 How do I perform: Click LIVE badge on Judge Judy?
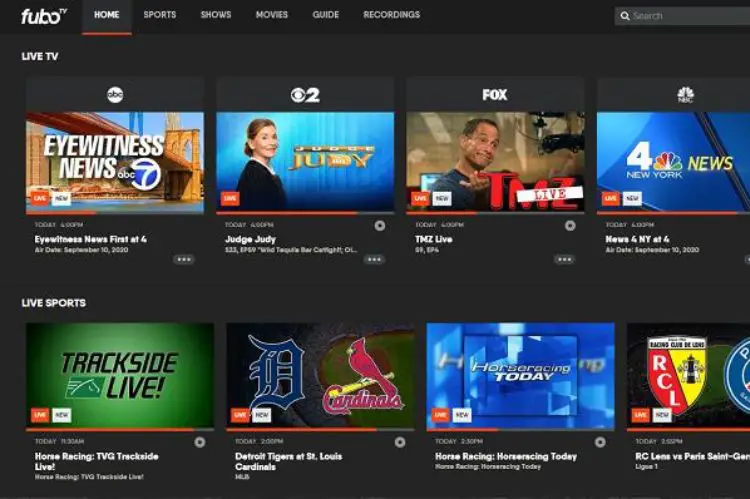tap(230, 198)
